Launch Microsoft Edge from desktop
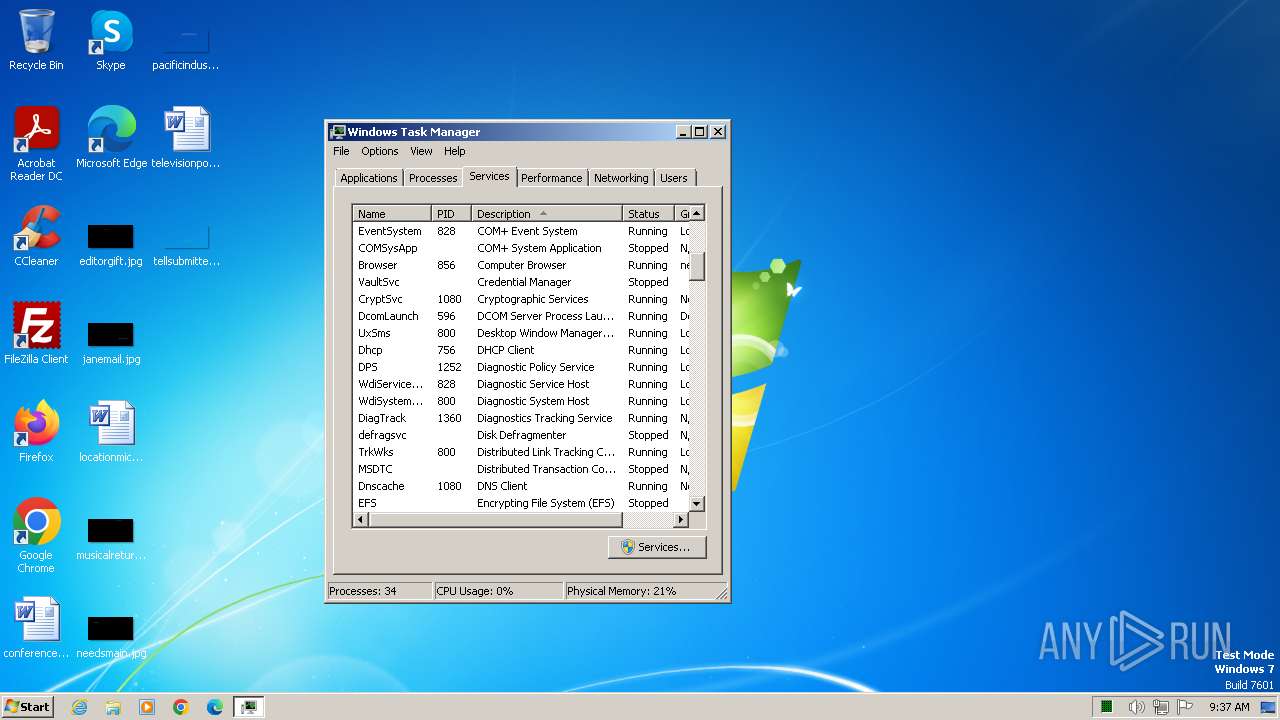This screenshot has height=720, width=1280. pos(111,138)
